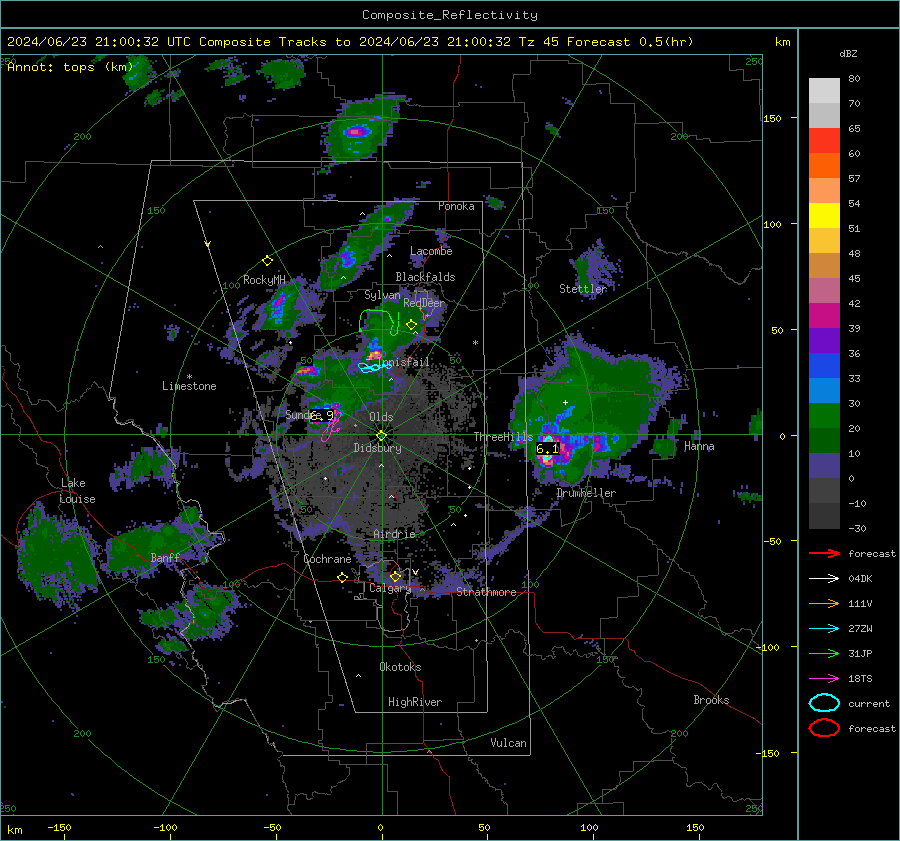The width and height of the screenshot is (900, 841).
Task: Click the 'Annot: tops (km)' annotation text
Action: pos(70,67)
